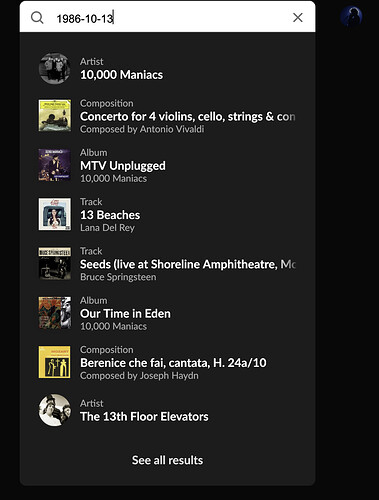Click the 10,000 Maniacs artist photo
The image size is (379, 500).
click(x=55, y=68)
